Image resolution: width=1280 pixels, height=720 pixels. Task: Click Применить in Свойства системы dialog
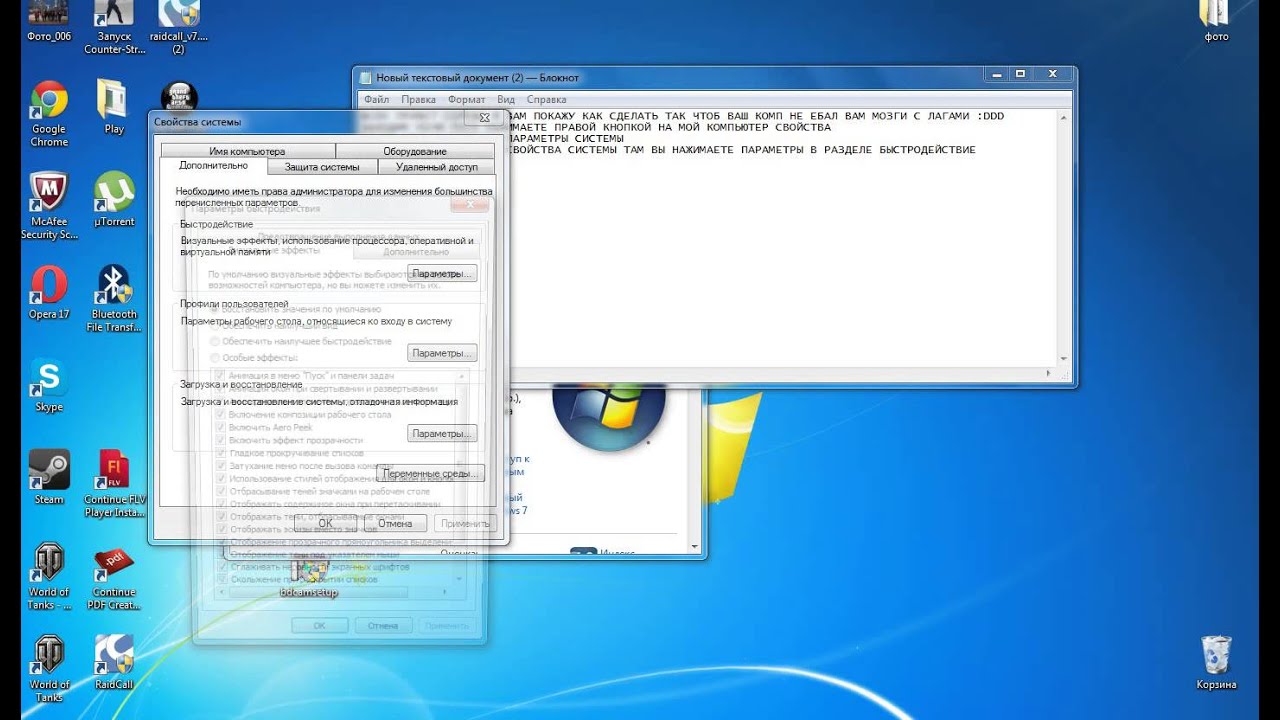point(465,523)
